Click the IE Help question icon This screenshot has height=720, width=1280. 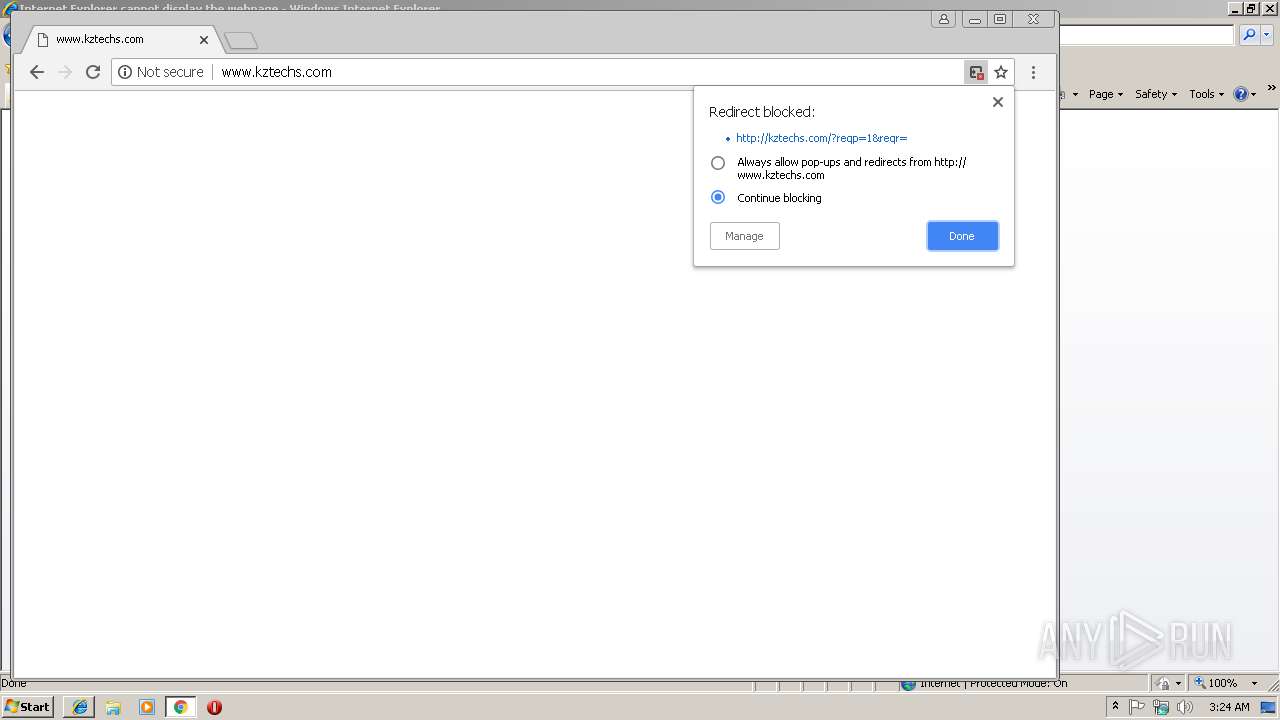coord(1241,94)
